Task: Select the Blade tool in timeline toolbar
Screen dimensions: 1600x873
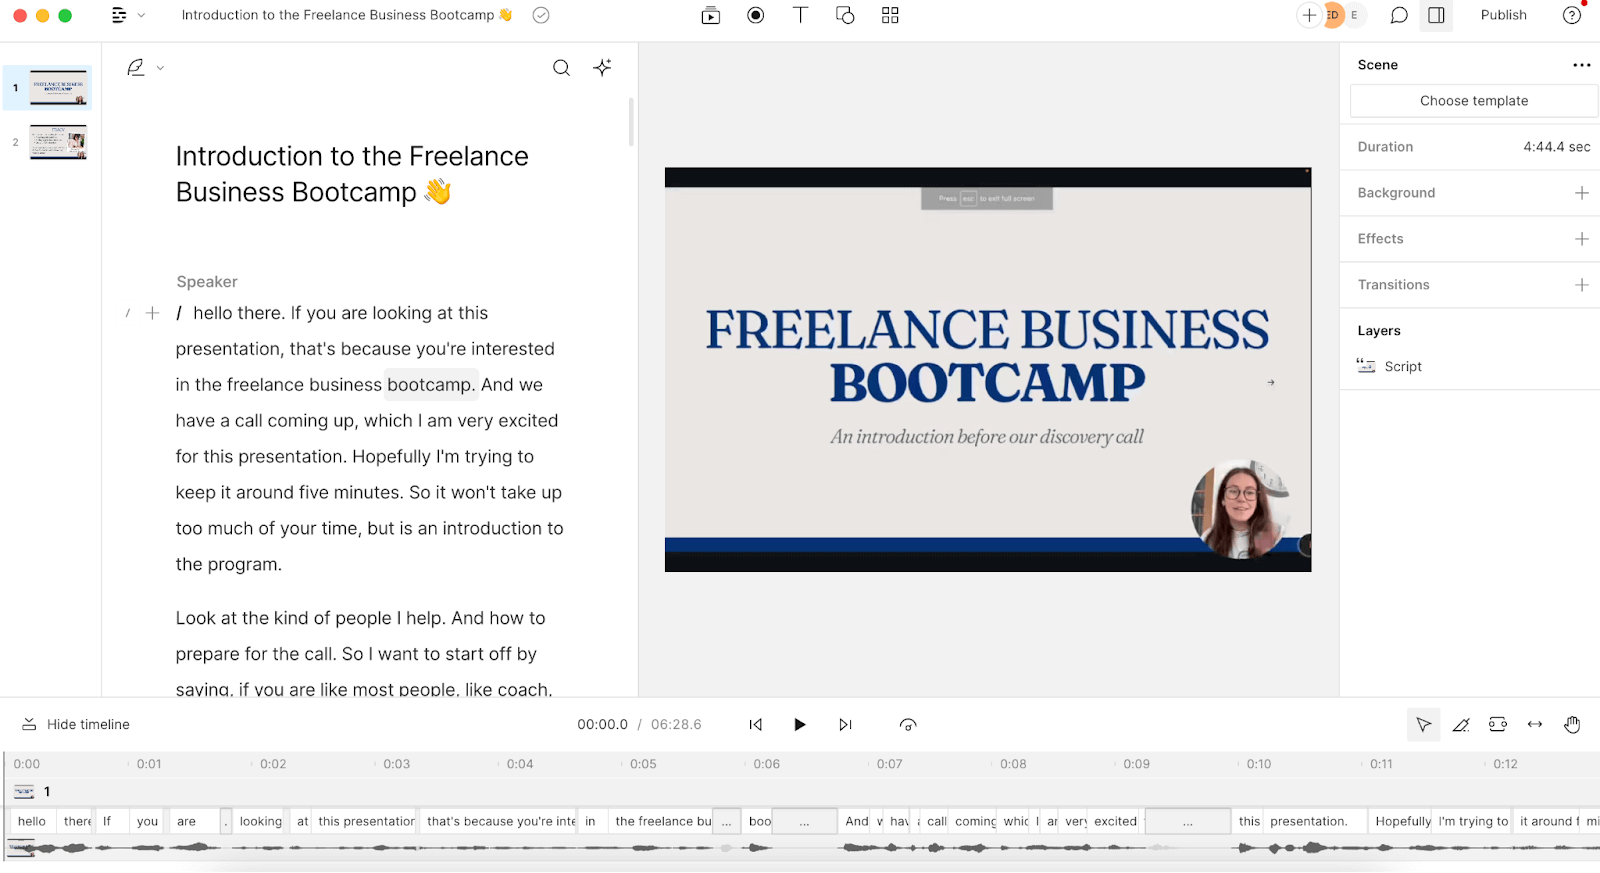Action: pos(1461,725)
